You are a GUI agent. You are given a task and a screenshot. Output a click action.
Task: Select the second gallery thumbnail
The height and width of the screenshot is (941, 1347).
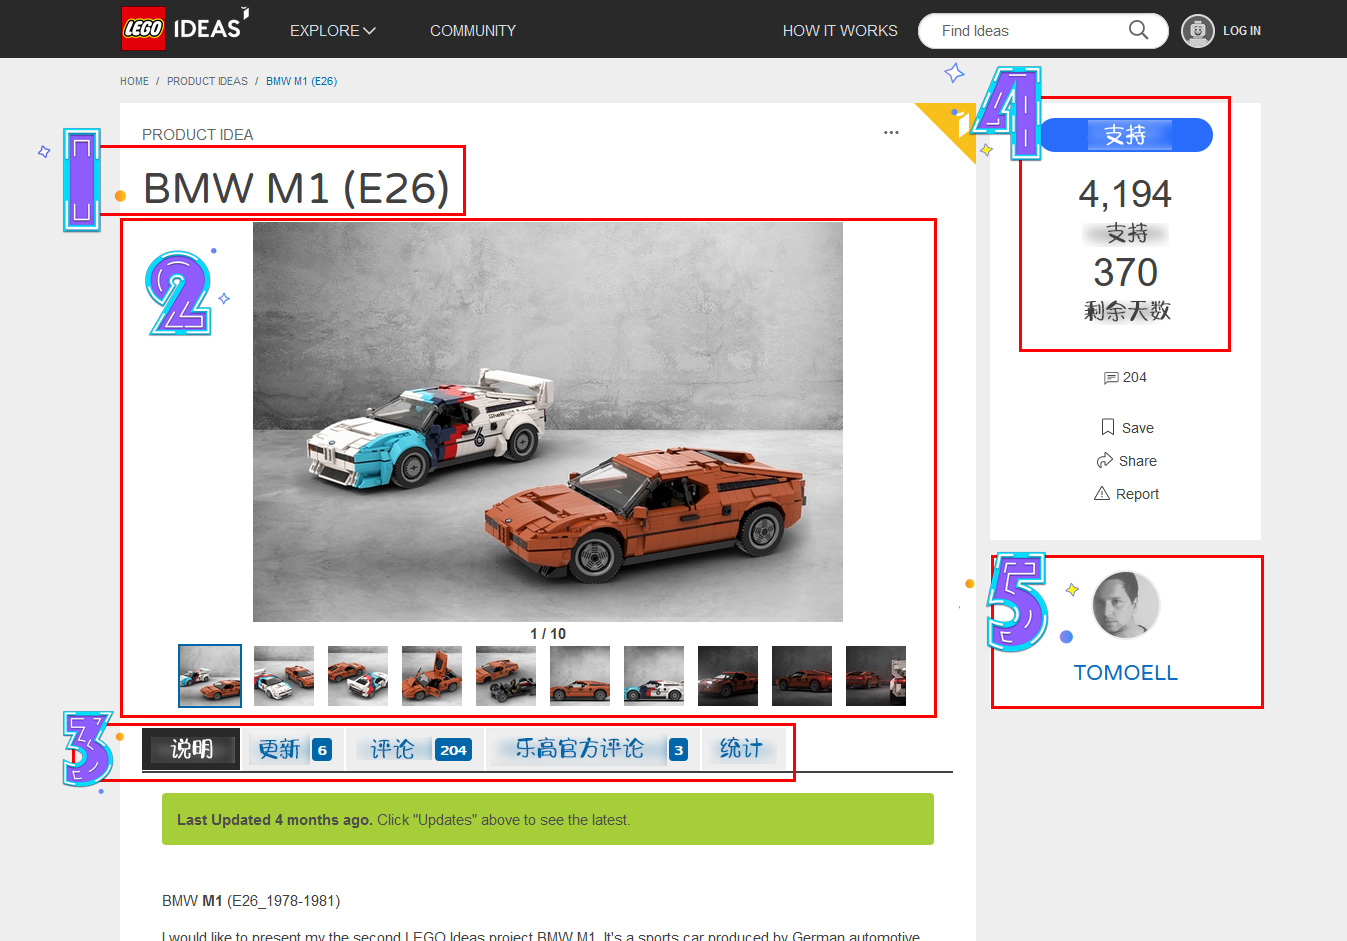click(284, 676)
